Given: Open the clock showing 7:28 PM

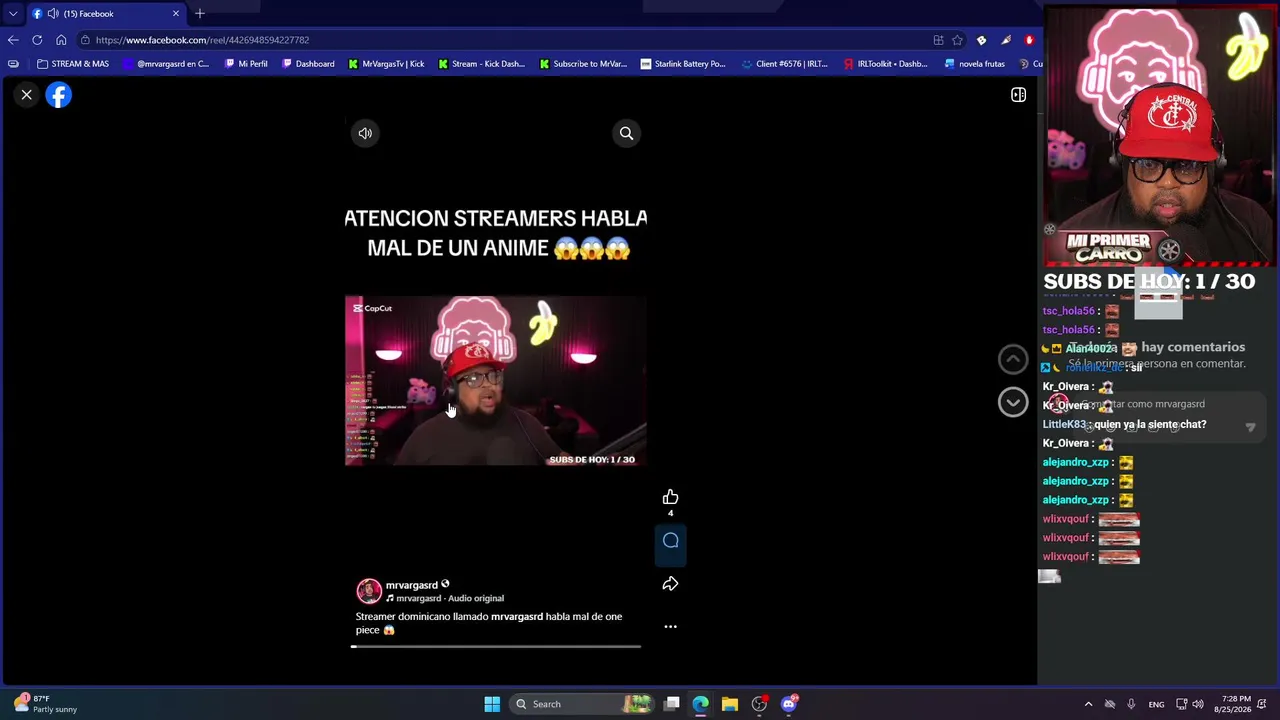Looking at the screenshot, I should (x=1233, y=704).
